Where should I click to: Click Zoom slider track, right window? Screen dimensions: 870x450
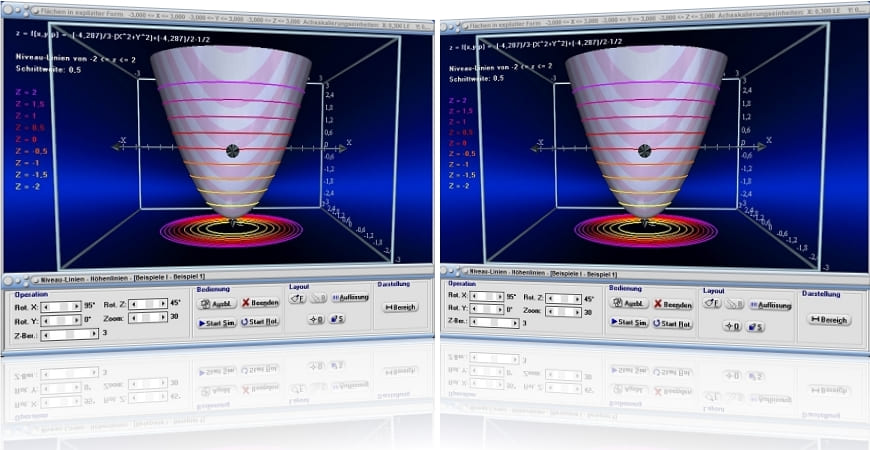pos(564,312)
